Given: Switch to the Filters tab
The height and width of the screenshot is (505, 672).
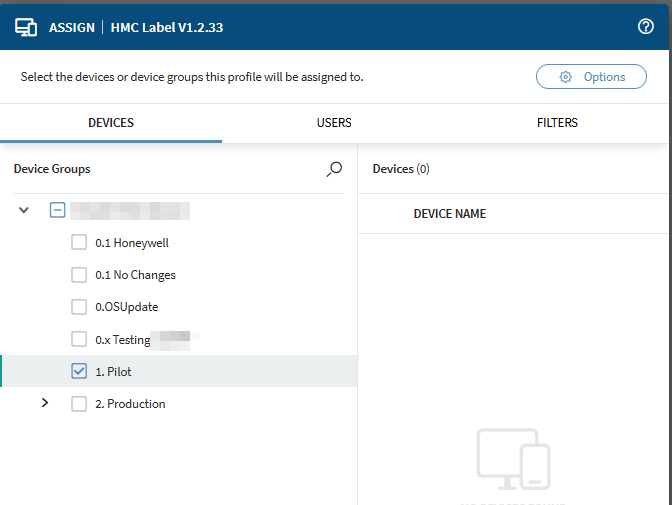Looking at the screenshot, I should [x=557, y=123].
